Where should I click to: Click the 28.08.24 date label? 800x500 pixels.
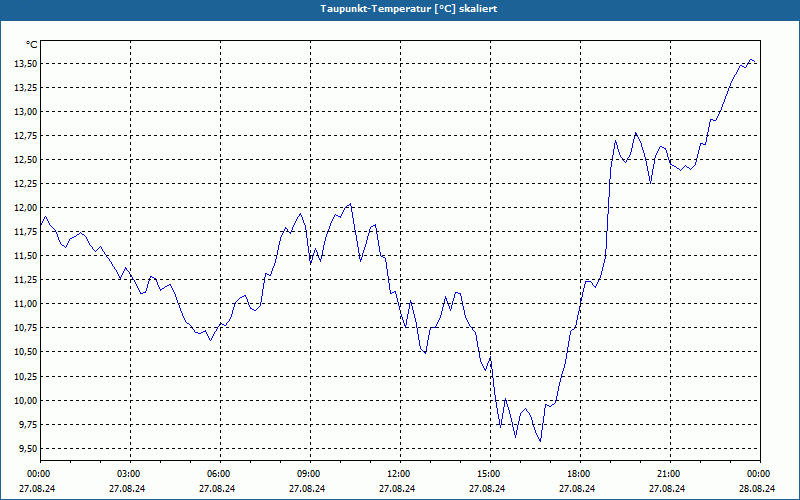click(x=757, y=488)
